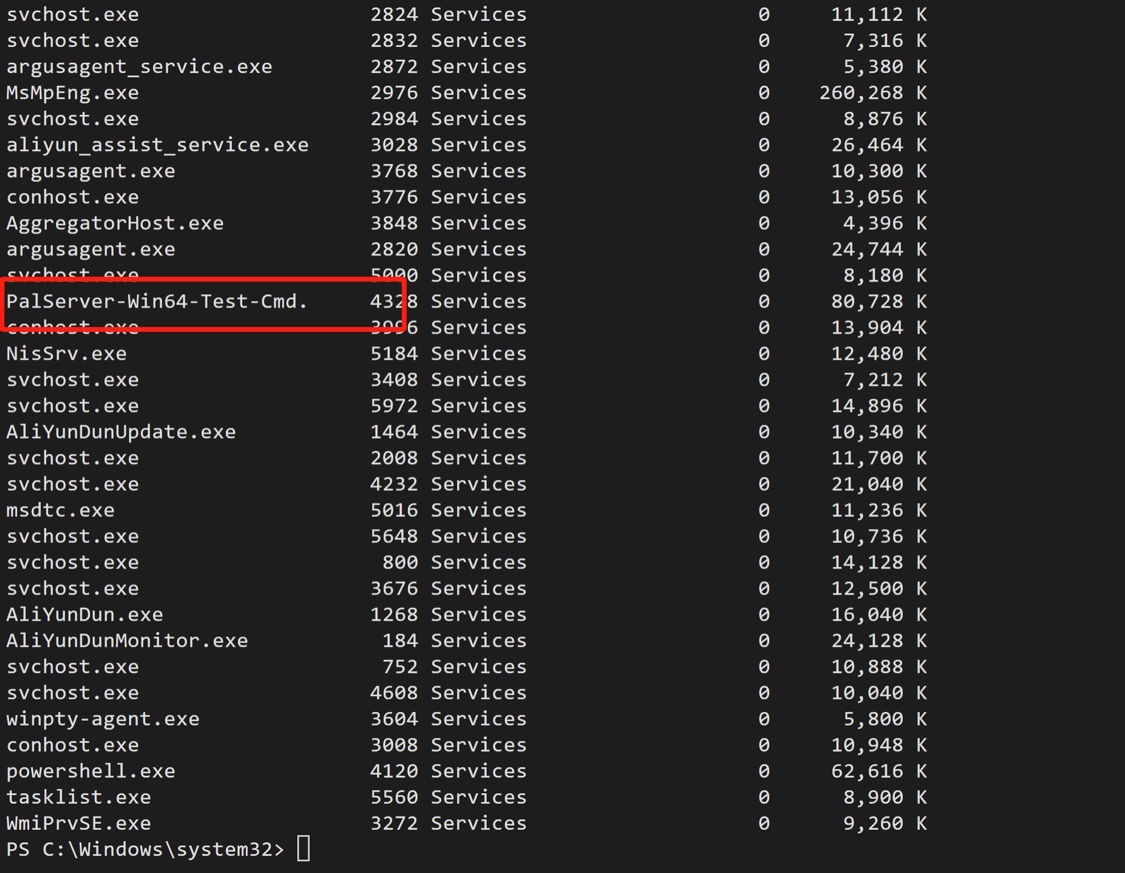The width and height of the screenshot is (1125, 873).
Task: Click PID 5648
Action: pos(394,537)
